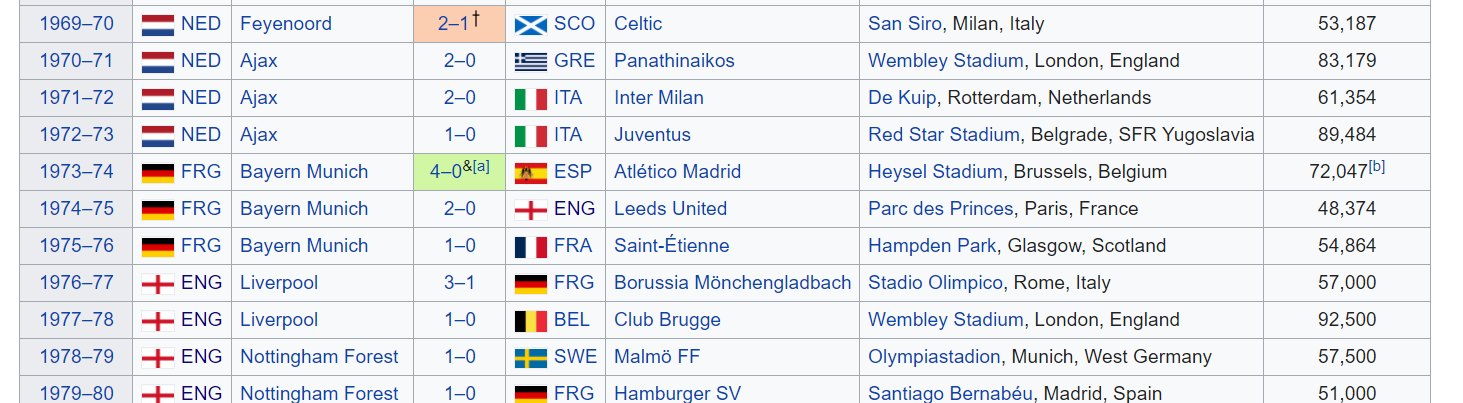
Task: Click the Greece flag icon beside Panathinaikos
Action: (530, 62)
